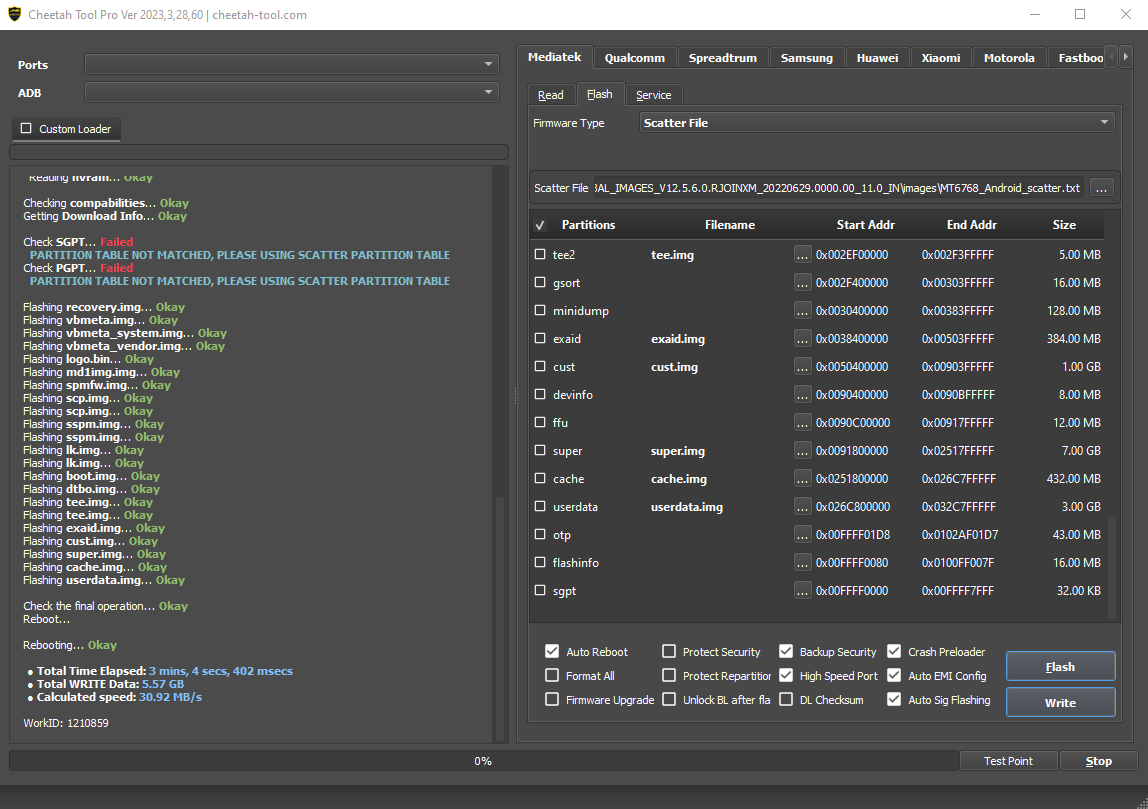1148x809 pixels.
Task: Click the Test Point button
Action: (x=1008, y=761)
